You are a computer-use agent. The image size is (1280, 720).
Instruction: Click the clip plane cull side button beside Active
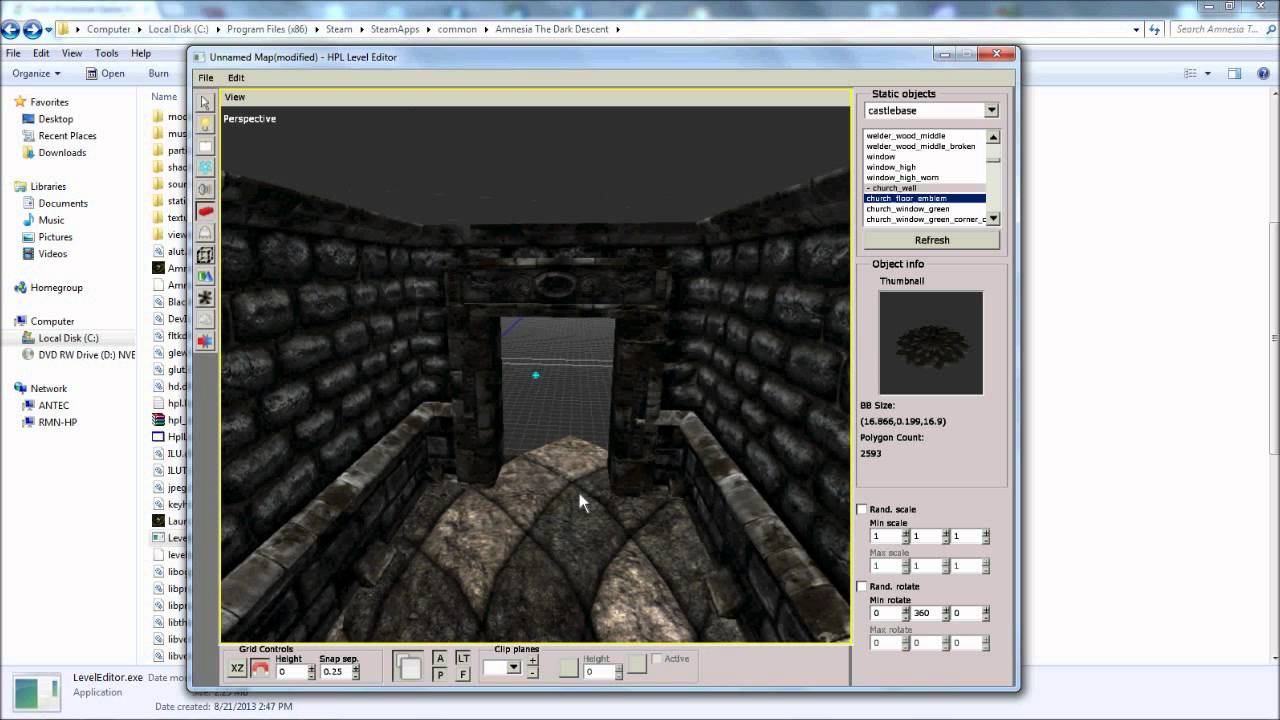point(637,663)
